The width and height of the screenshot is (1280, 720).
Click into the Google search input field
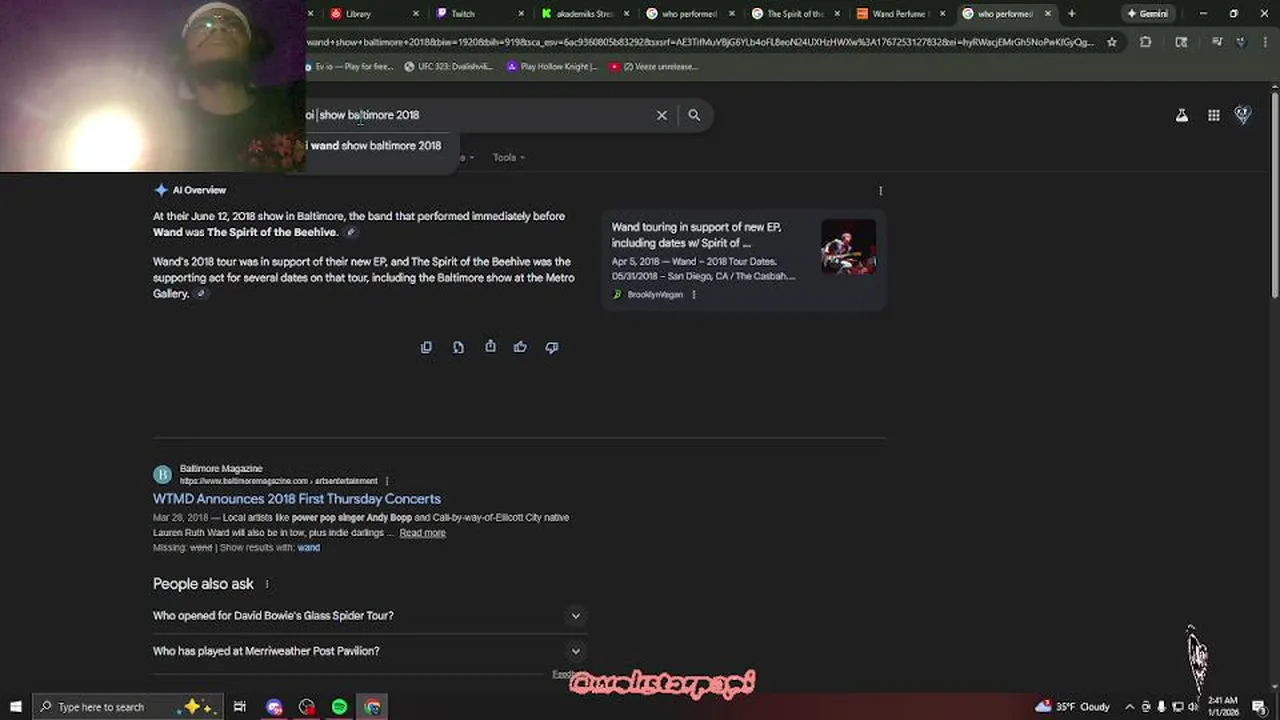480,115
